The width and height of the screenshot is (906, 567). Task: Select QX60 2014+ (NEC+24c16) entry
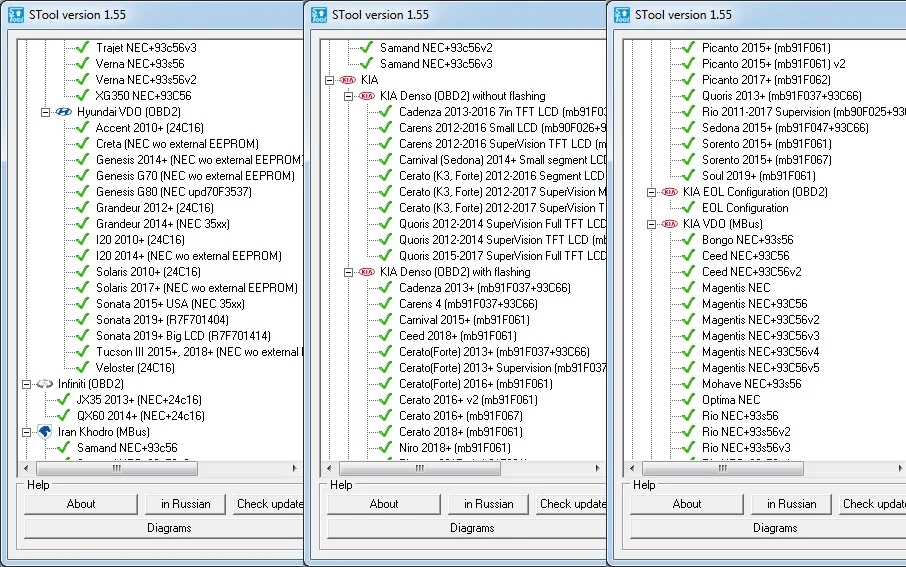click(x=140, y=416)
